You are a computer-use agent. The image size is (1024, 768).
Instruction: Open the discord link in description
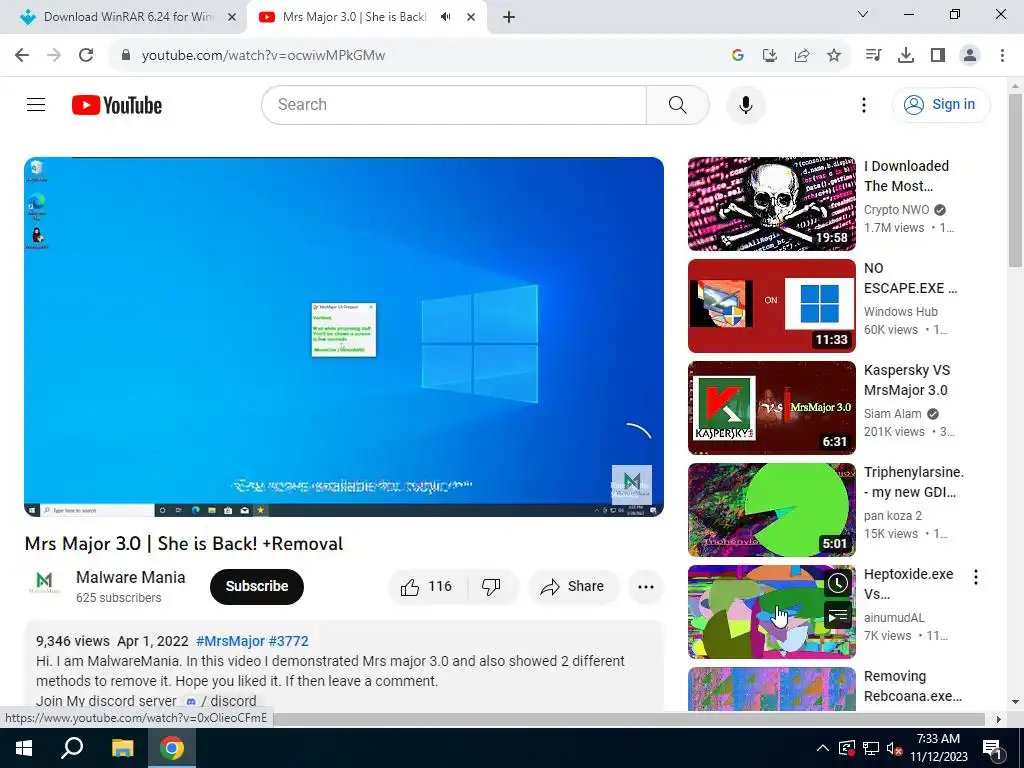(x=221, y=701)
